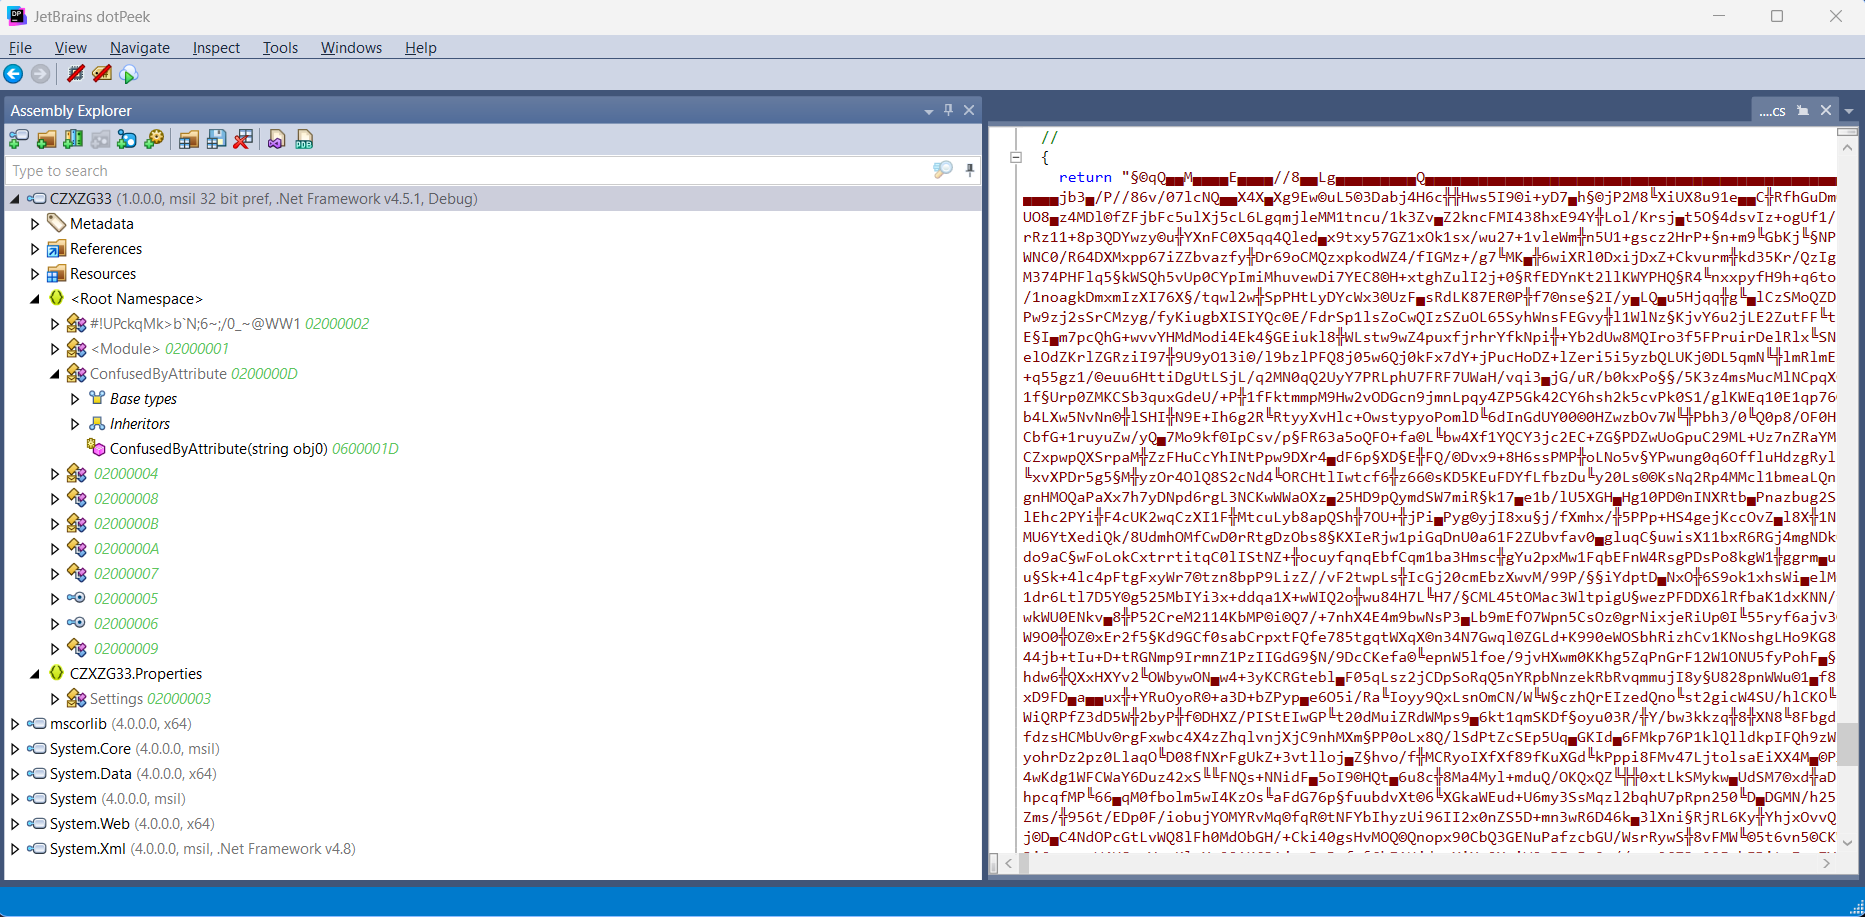The height and width of the screenshot is (917, 1865).
Task: Toggle the crossed-out chip toolbar icon
Action: click(x=75, y=73)
